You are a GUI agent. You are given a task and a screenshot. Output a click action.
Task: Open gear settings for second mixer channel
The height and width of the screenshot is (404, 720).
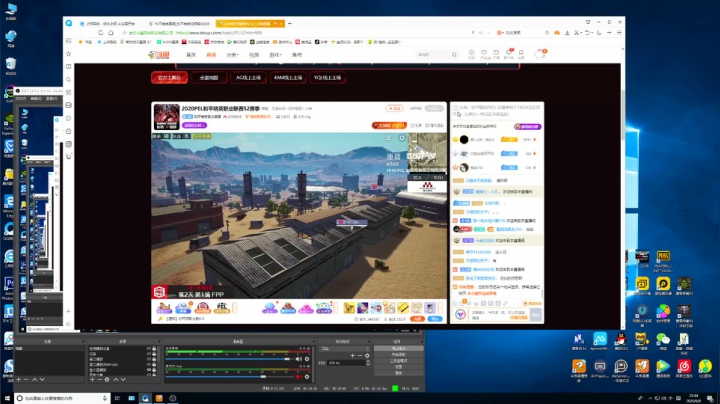click(307, 376)
